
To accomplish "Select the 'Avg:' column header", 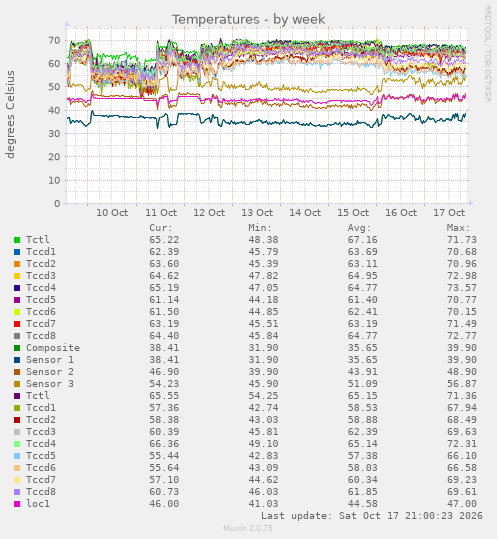I will [359, 228].
